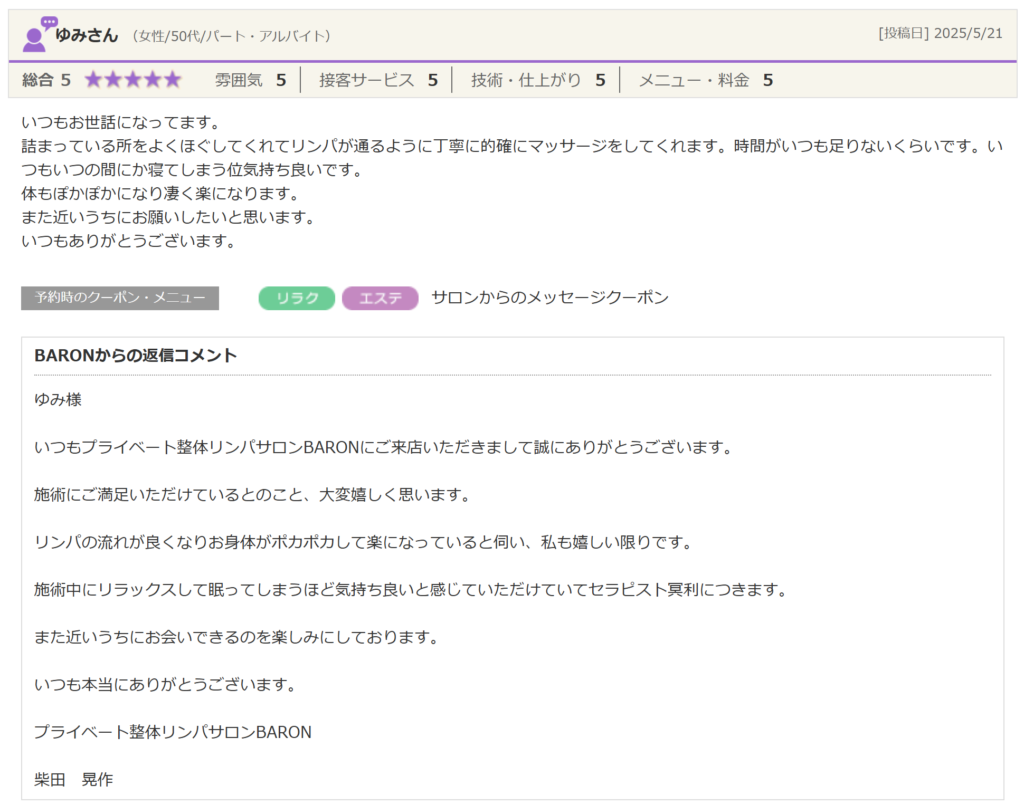Click the review line starting いつもお世話になってます

tap(120, 123)
